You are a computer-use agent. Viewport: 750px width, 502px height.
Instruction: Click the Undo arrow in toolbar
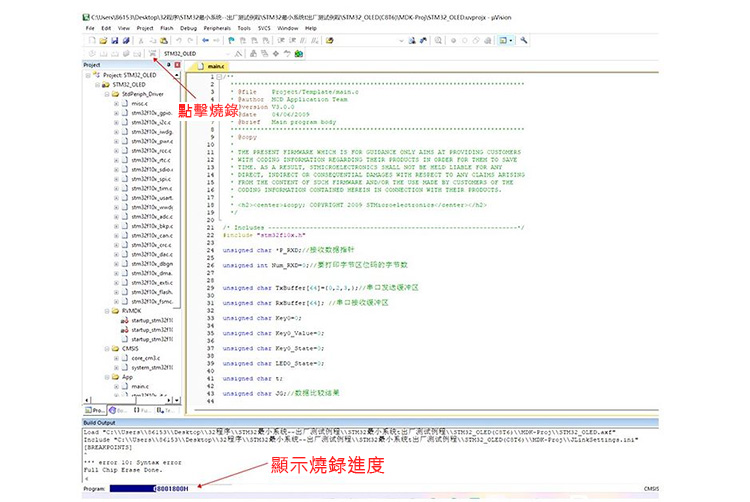[x=178, y=41]
